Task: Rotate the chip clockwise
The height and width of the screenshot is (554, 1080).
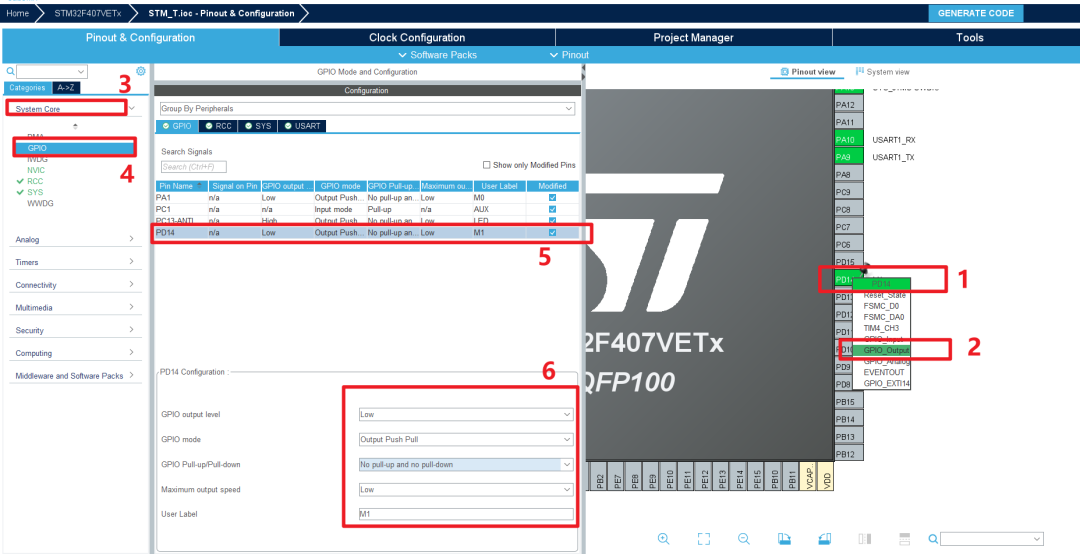Action: pyautogui.click(x=784, y=539)
